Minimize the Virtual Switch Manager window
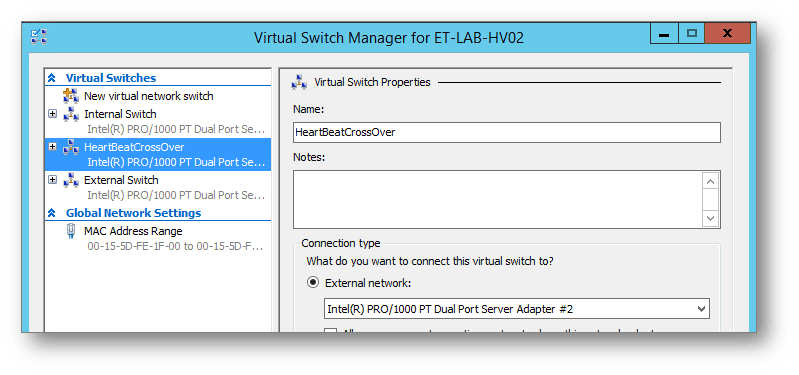Screen dimensions: 799x375 tap(664, 34)
